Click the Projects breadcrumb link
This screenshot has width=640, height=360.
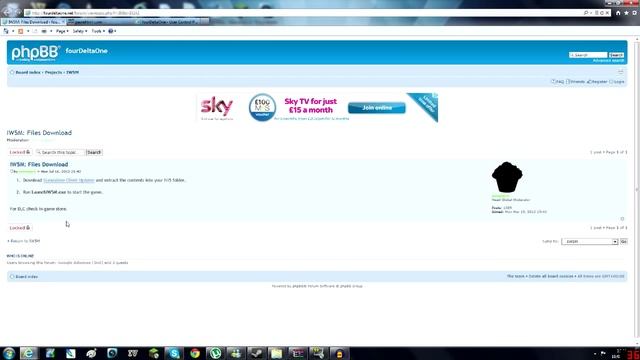point(53,72)
